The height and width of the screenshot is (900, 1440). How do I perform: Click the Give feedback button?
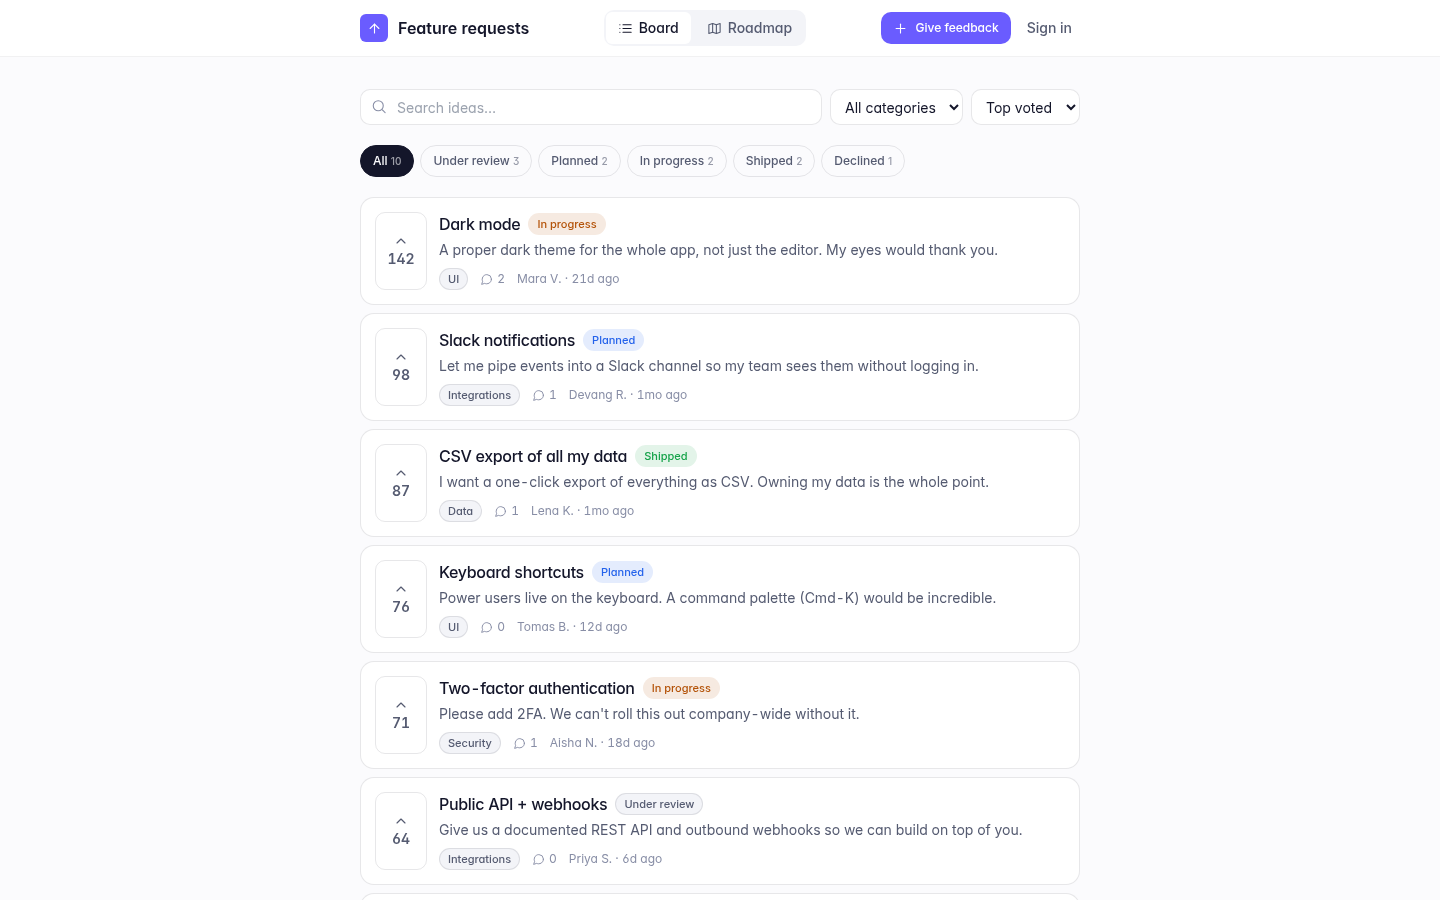946,28
